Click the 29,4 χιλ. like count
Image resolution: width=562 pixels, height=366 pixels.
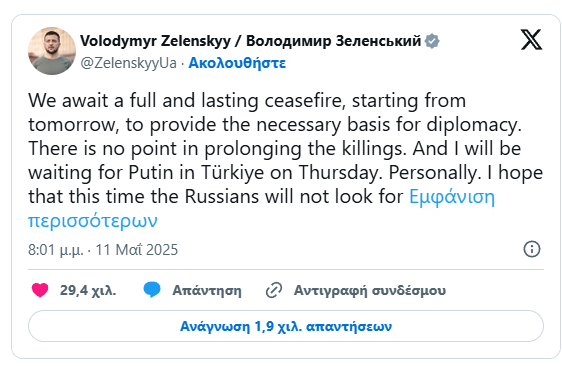click(x=88, y=290)
